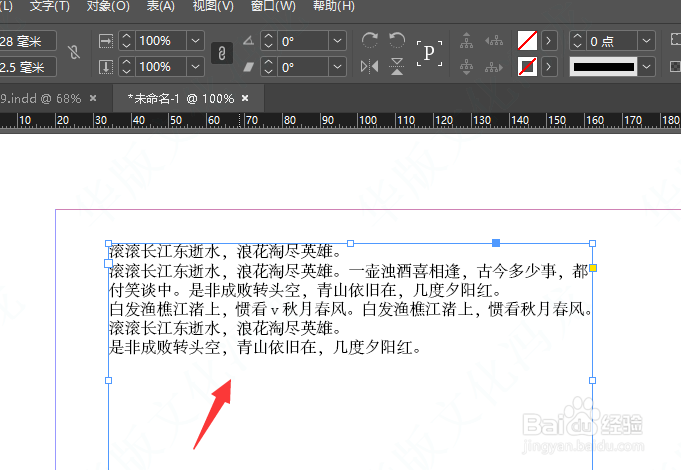Click the Select Content icon

click(466, 67)
